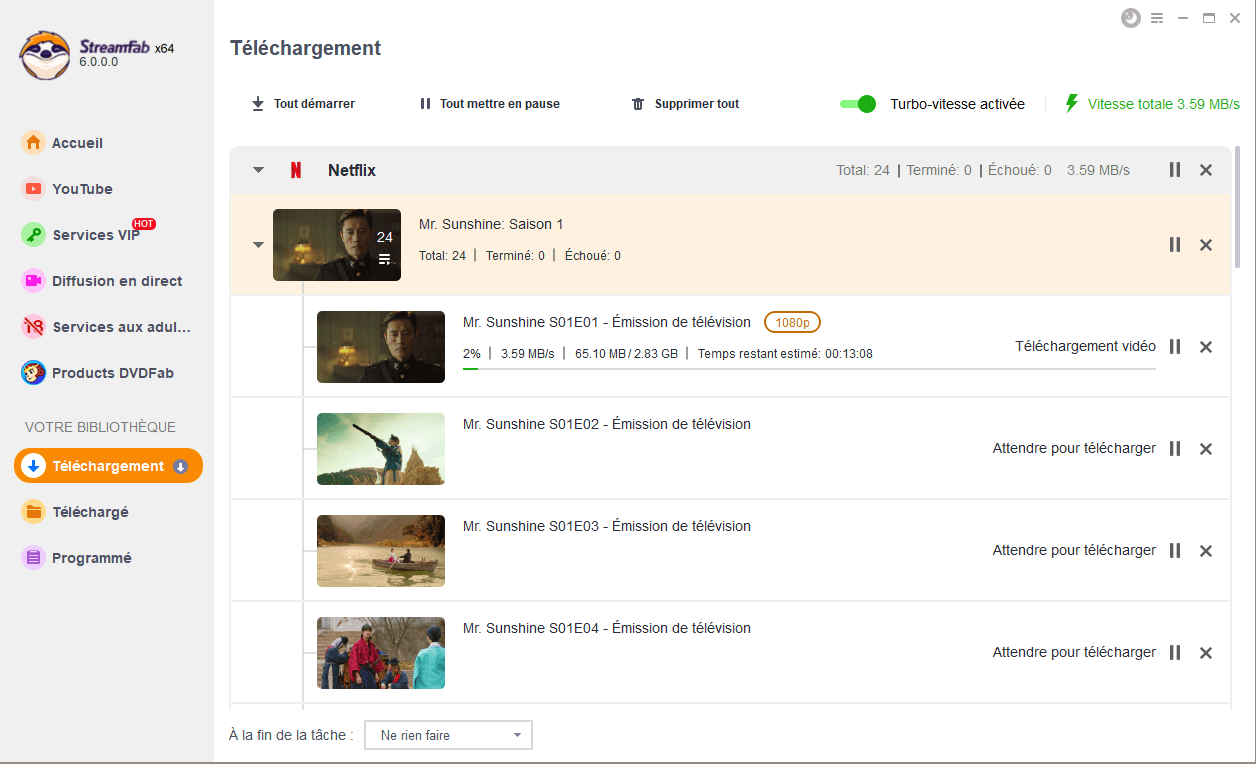
Task: Remove the Netflix group
Action: [1206, 170]
